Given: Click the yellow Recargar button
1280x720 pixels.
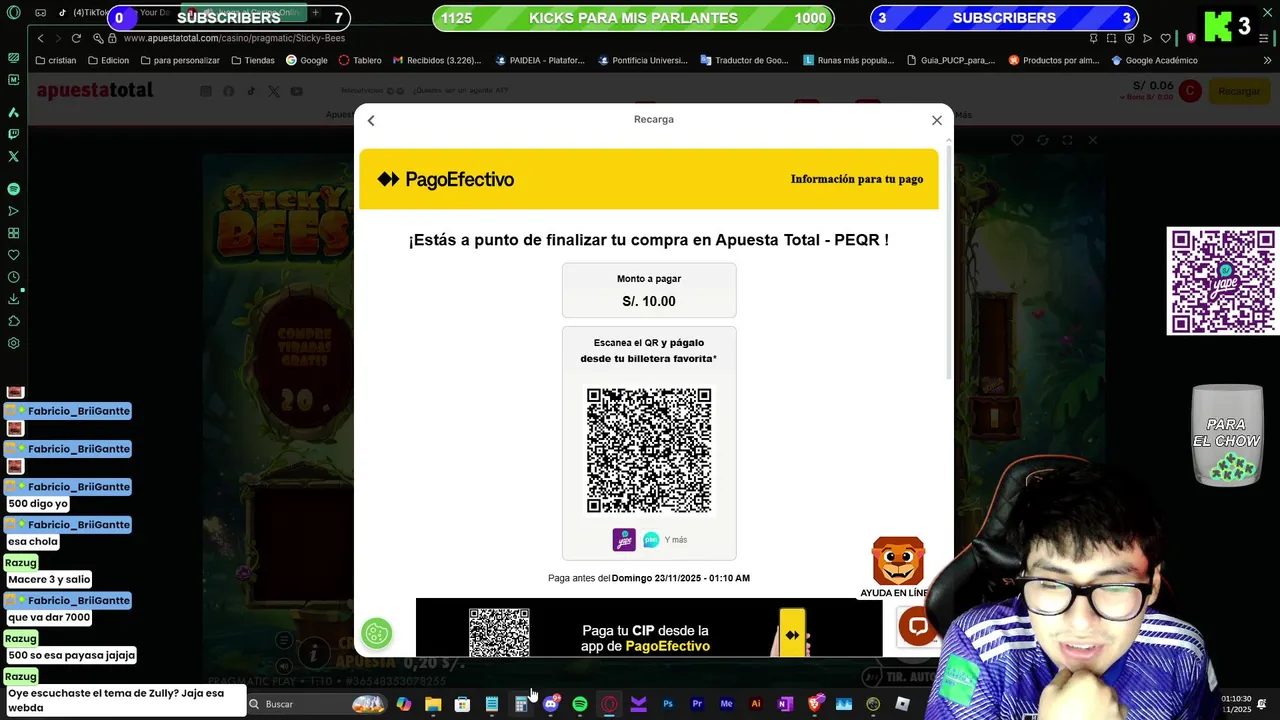Looking at the screenshot, I should pos(1239,91).
